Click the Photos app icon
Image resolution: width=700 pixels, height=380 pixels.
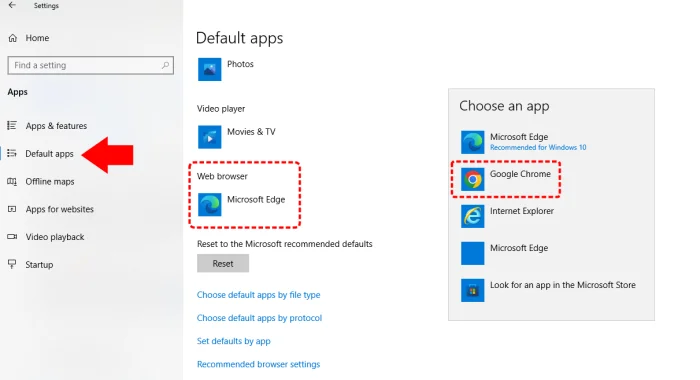click(209, 69)
